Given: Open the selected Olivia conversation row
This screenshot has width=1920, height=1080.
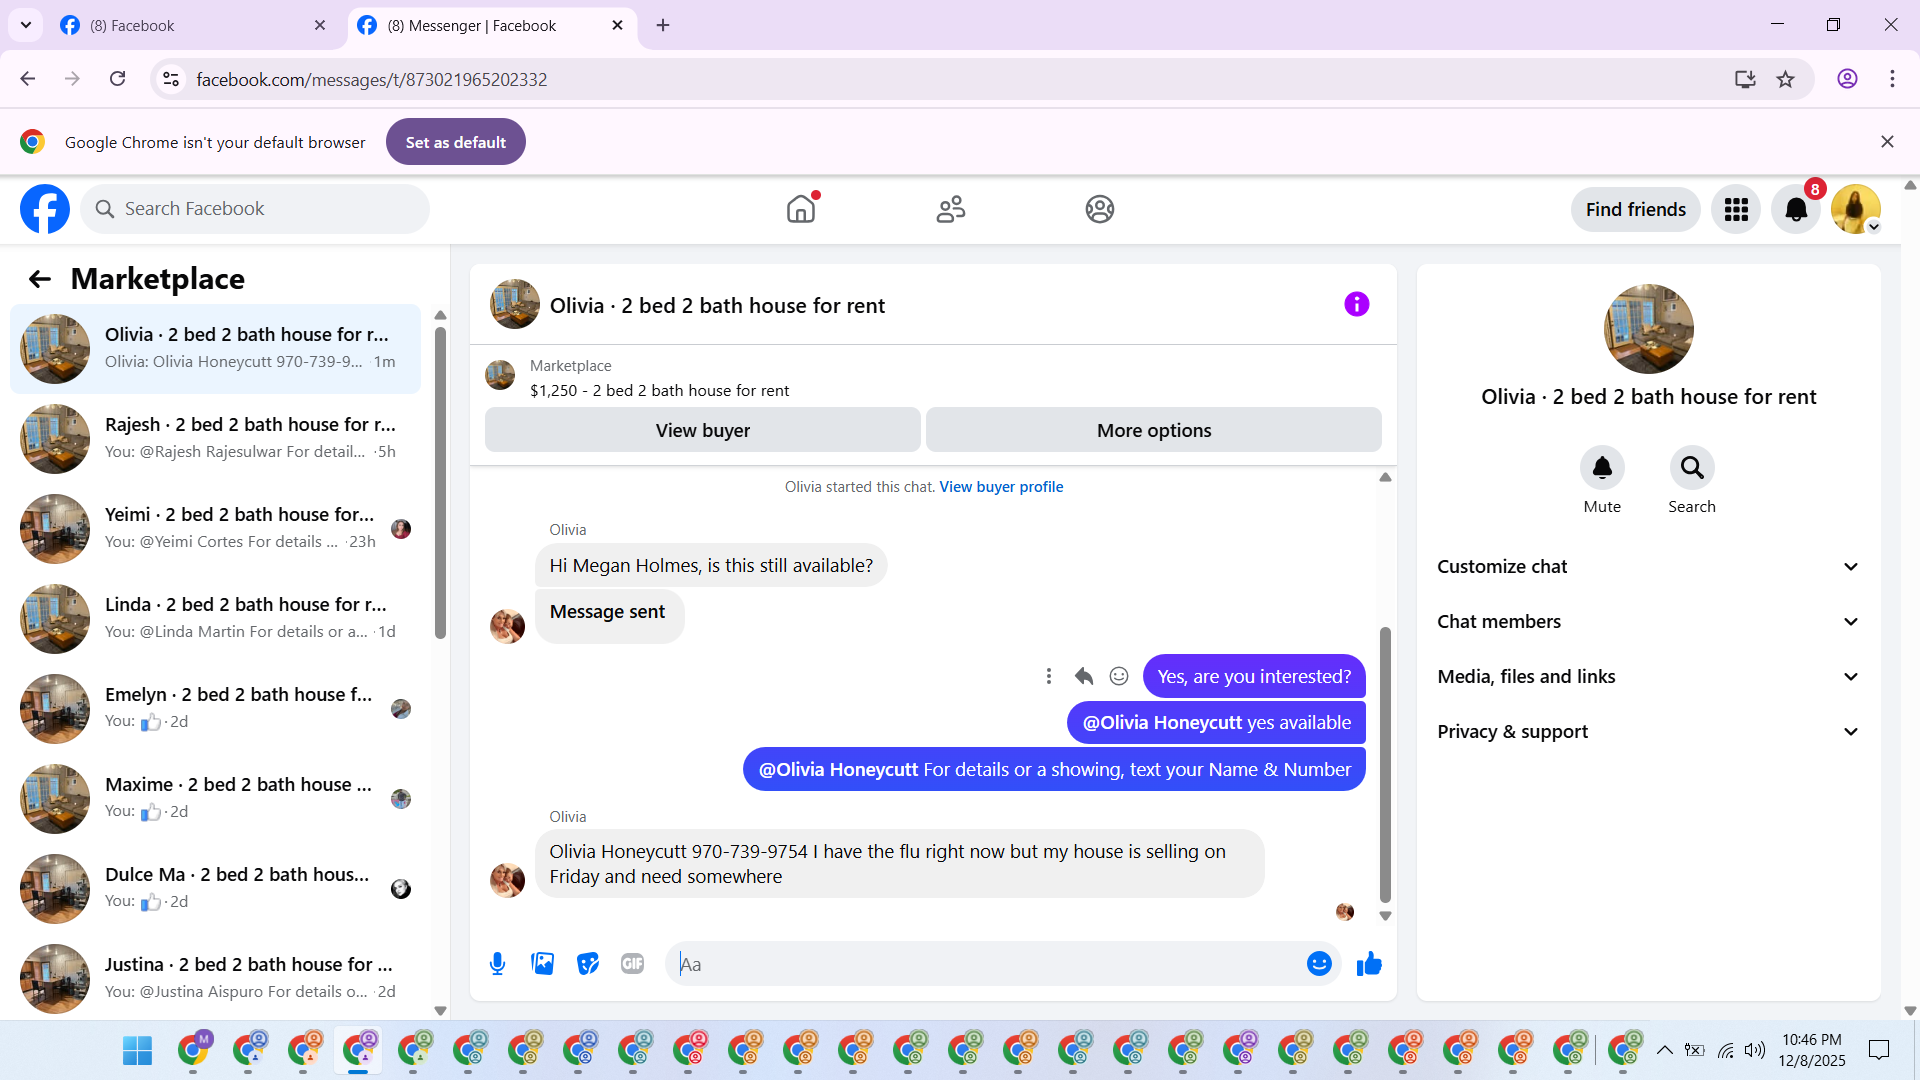Looking at the screenshot, I should point(215,349).
